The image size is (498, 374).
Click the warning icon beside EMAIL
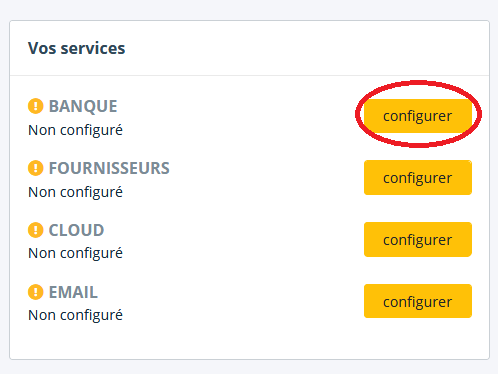tap(36, 292)
